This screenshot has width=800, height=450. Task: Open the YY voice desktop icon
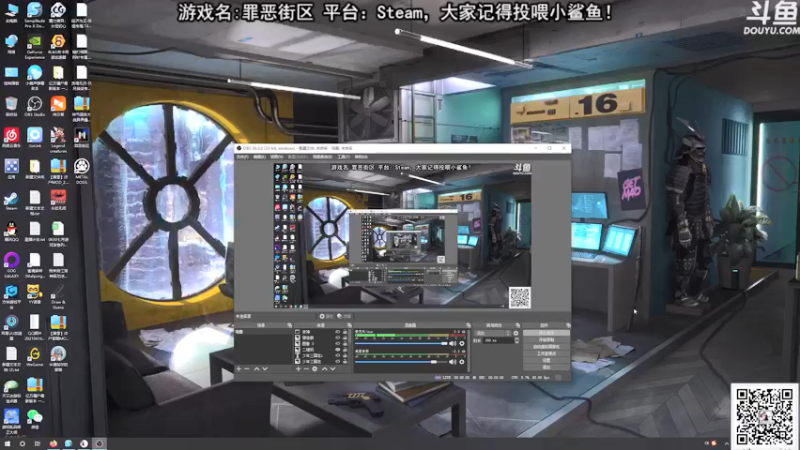(x=35, y=292)
